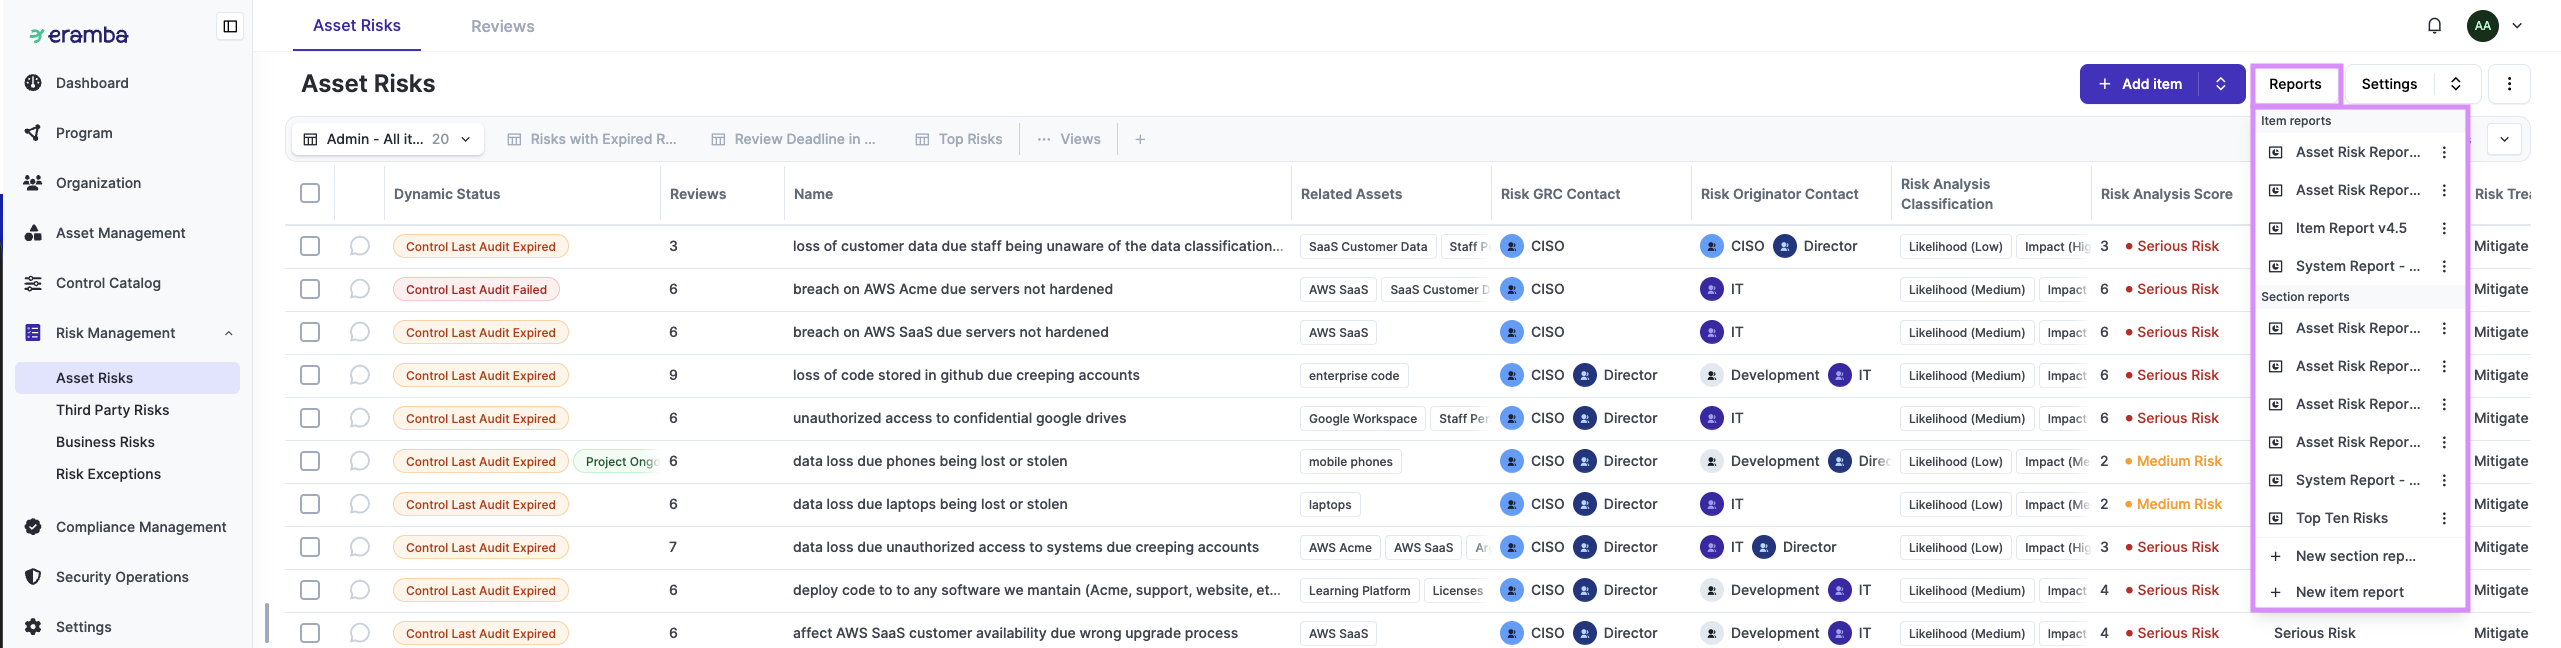Click the comment bubble icon in first row
This screenshot has height=648, width=2561.
(360, 246)
